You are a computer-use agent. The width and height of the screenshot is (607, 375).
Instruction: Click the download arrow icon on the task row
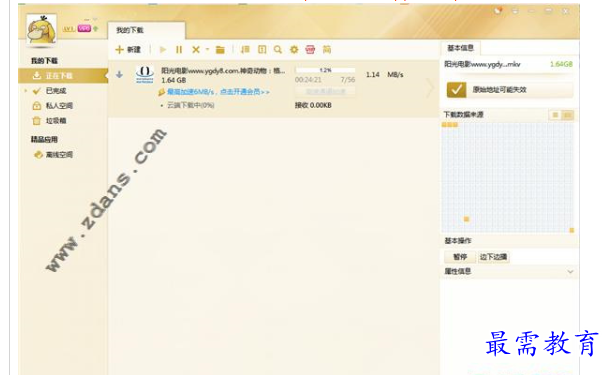pyautogui.click(x=119, y=75)
